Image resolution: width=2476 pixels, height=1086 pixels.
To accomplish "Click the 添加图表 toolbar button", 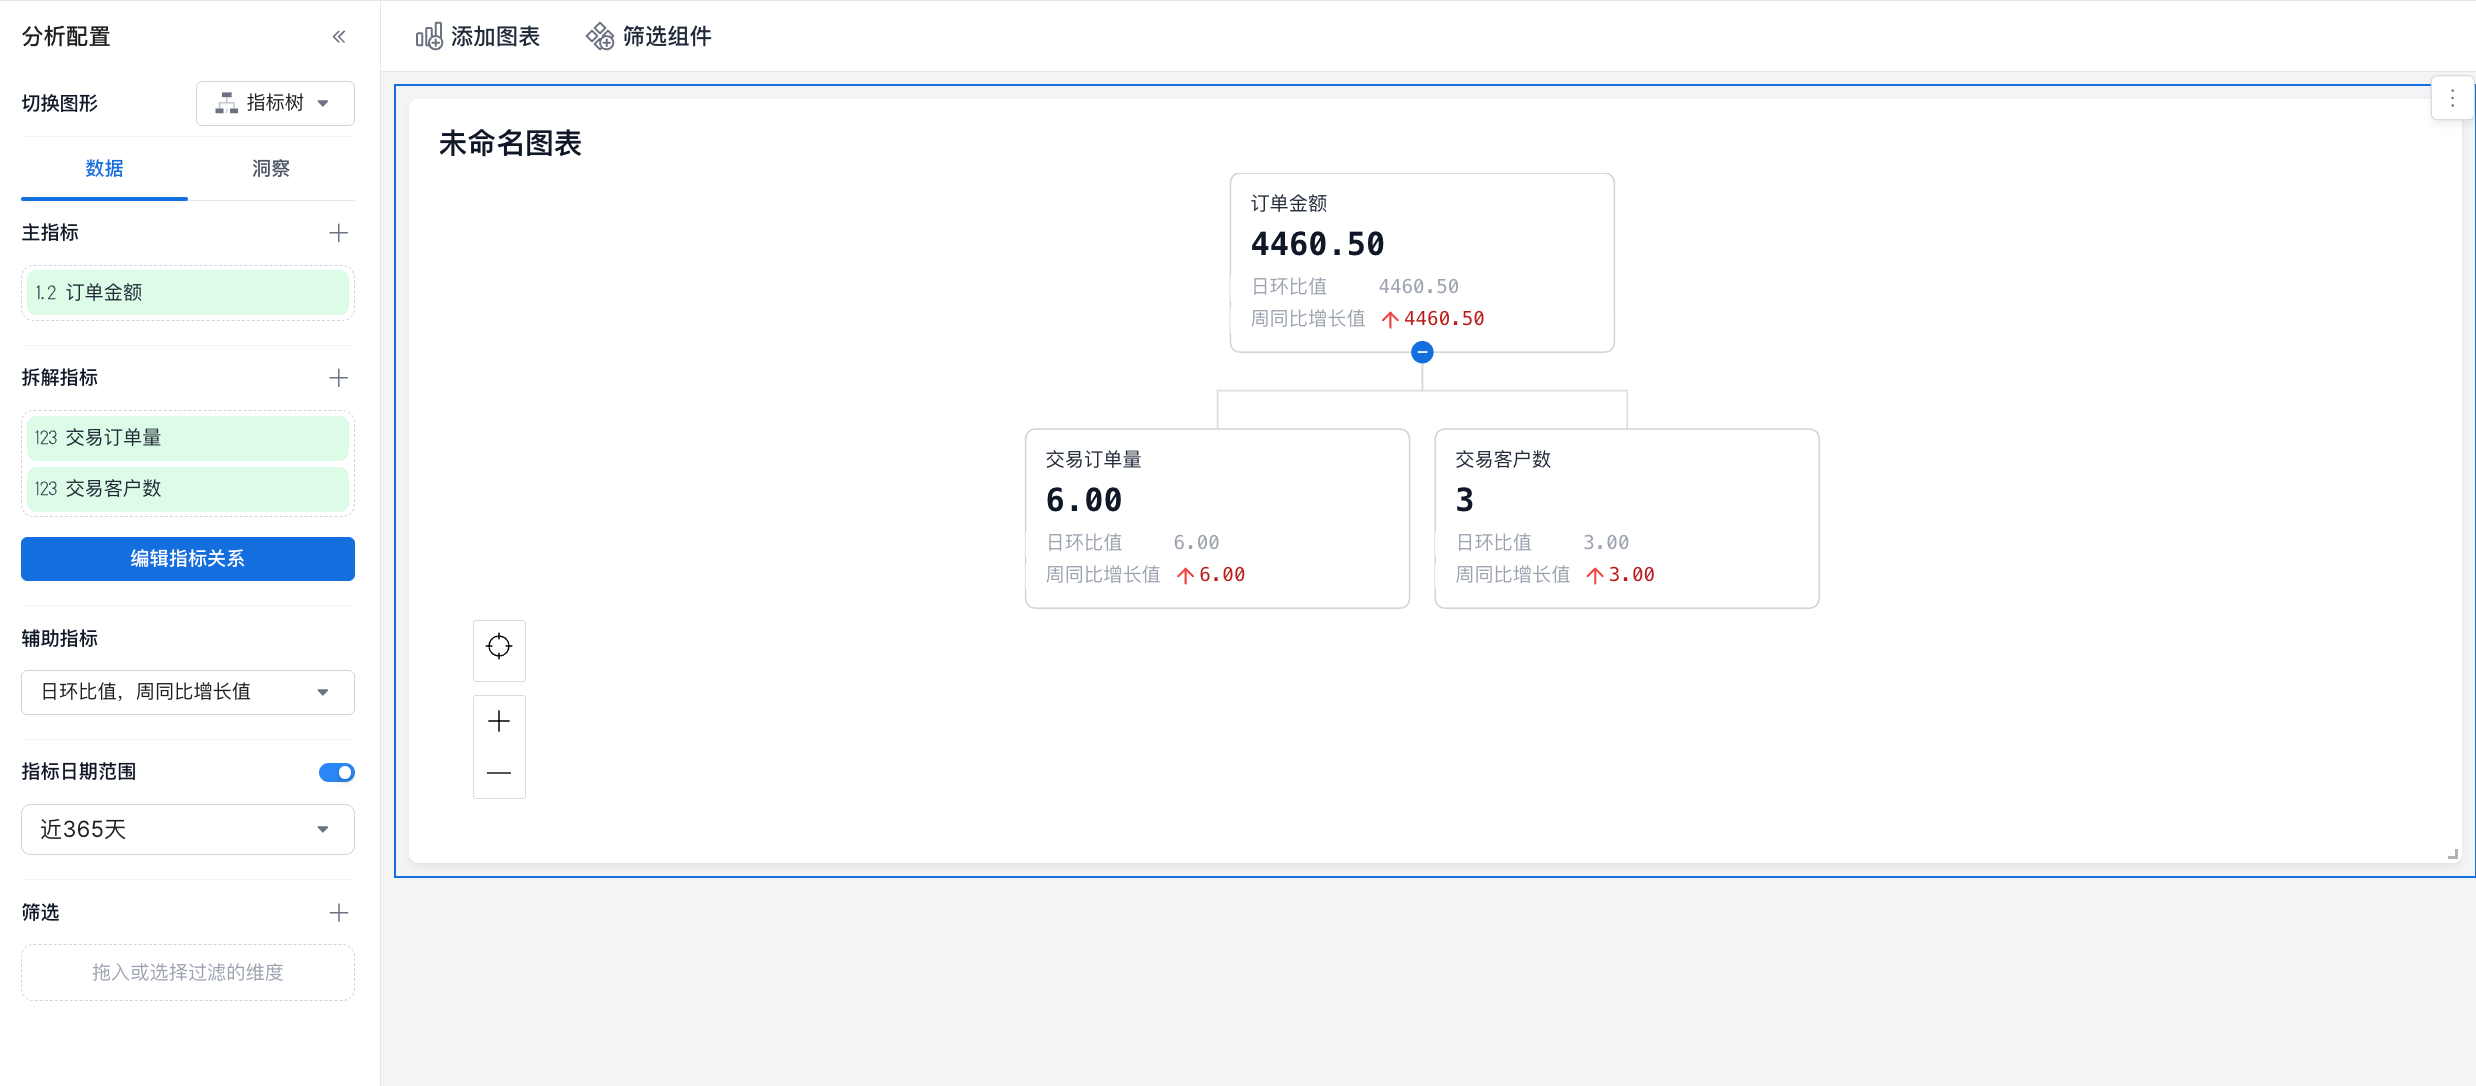I will pos(478,37).
